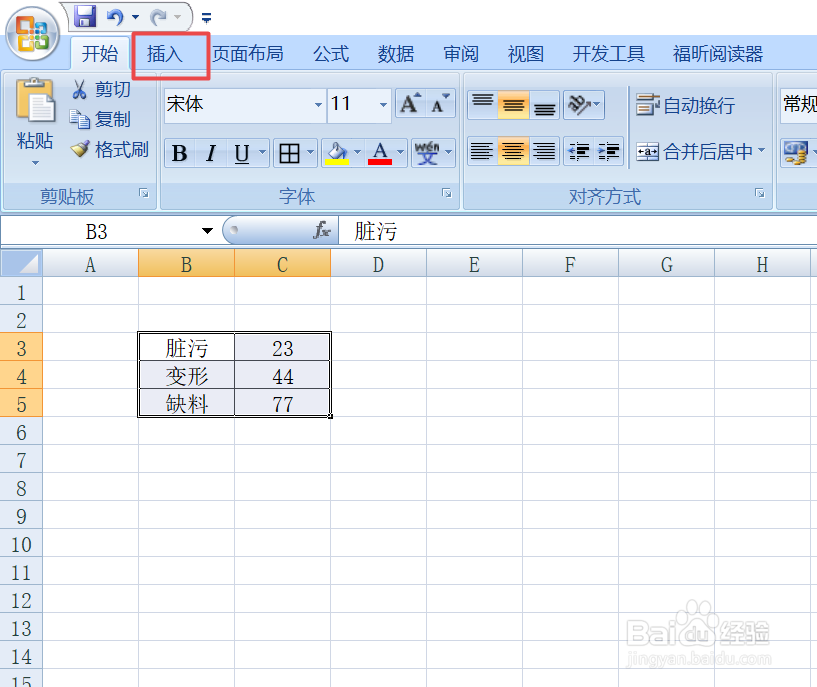The image size is (817, 687).
Task: Align text right
Action: (544, 152)
